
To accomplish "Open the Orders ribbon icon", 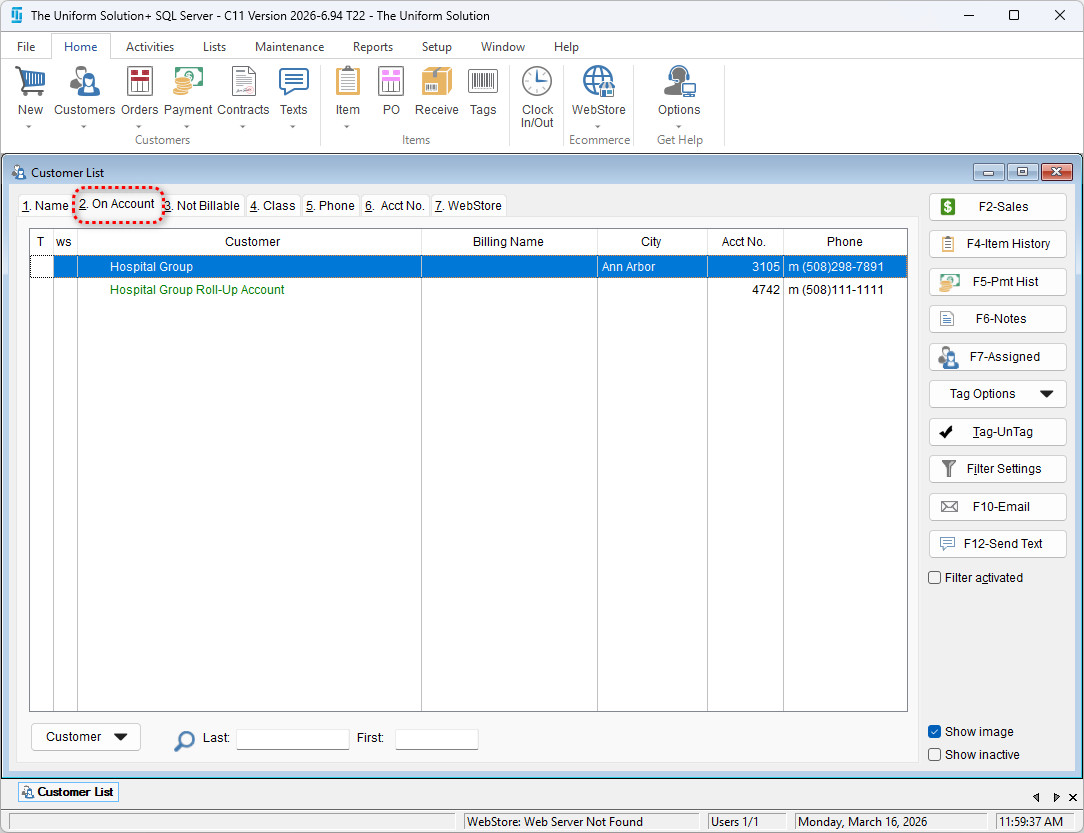I will (x=140, y=82).
